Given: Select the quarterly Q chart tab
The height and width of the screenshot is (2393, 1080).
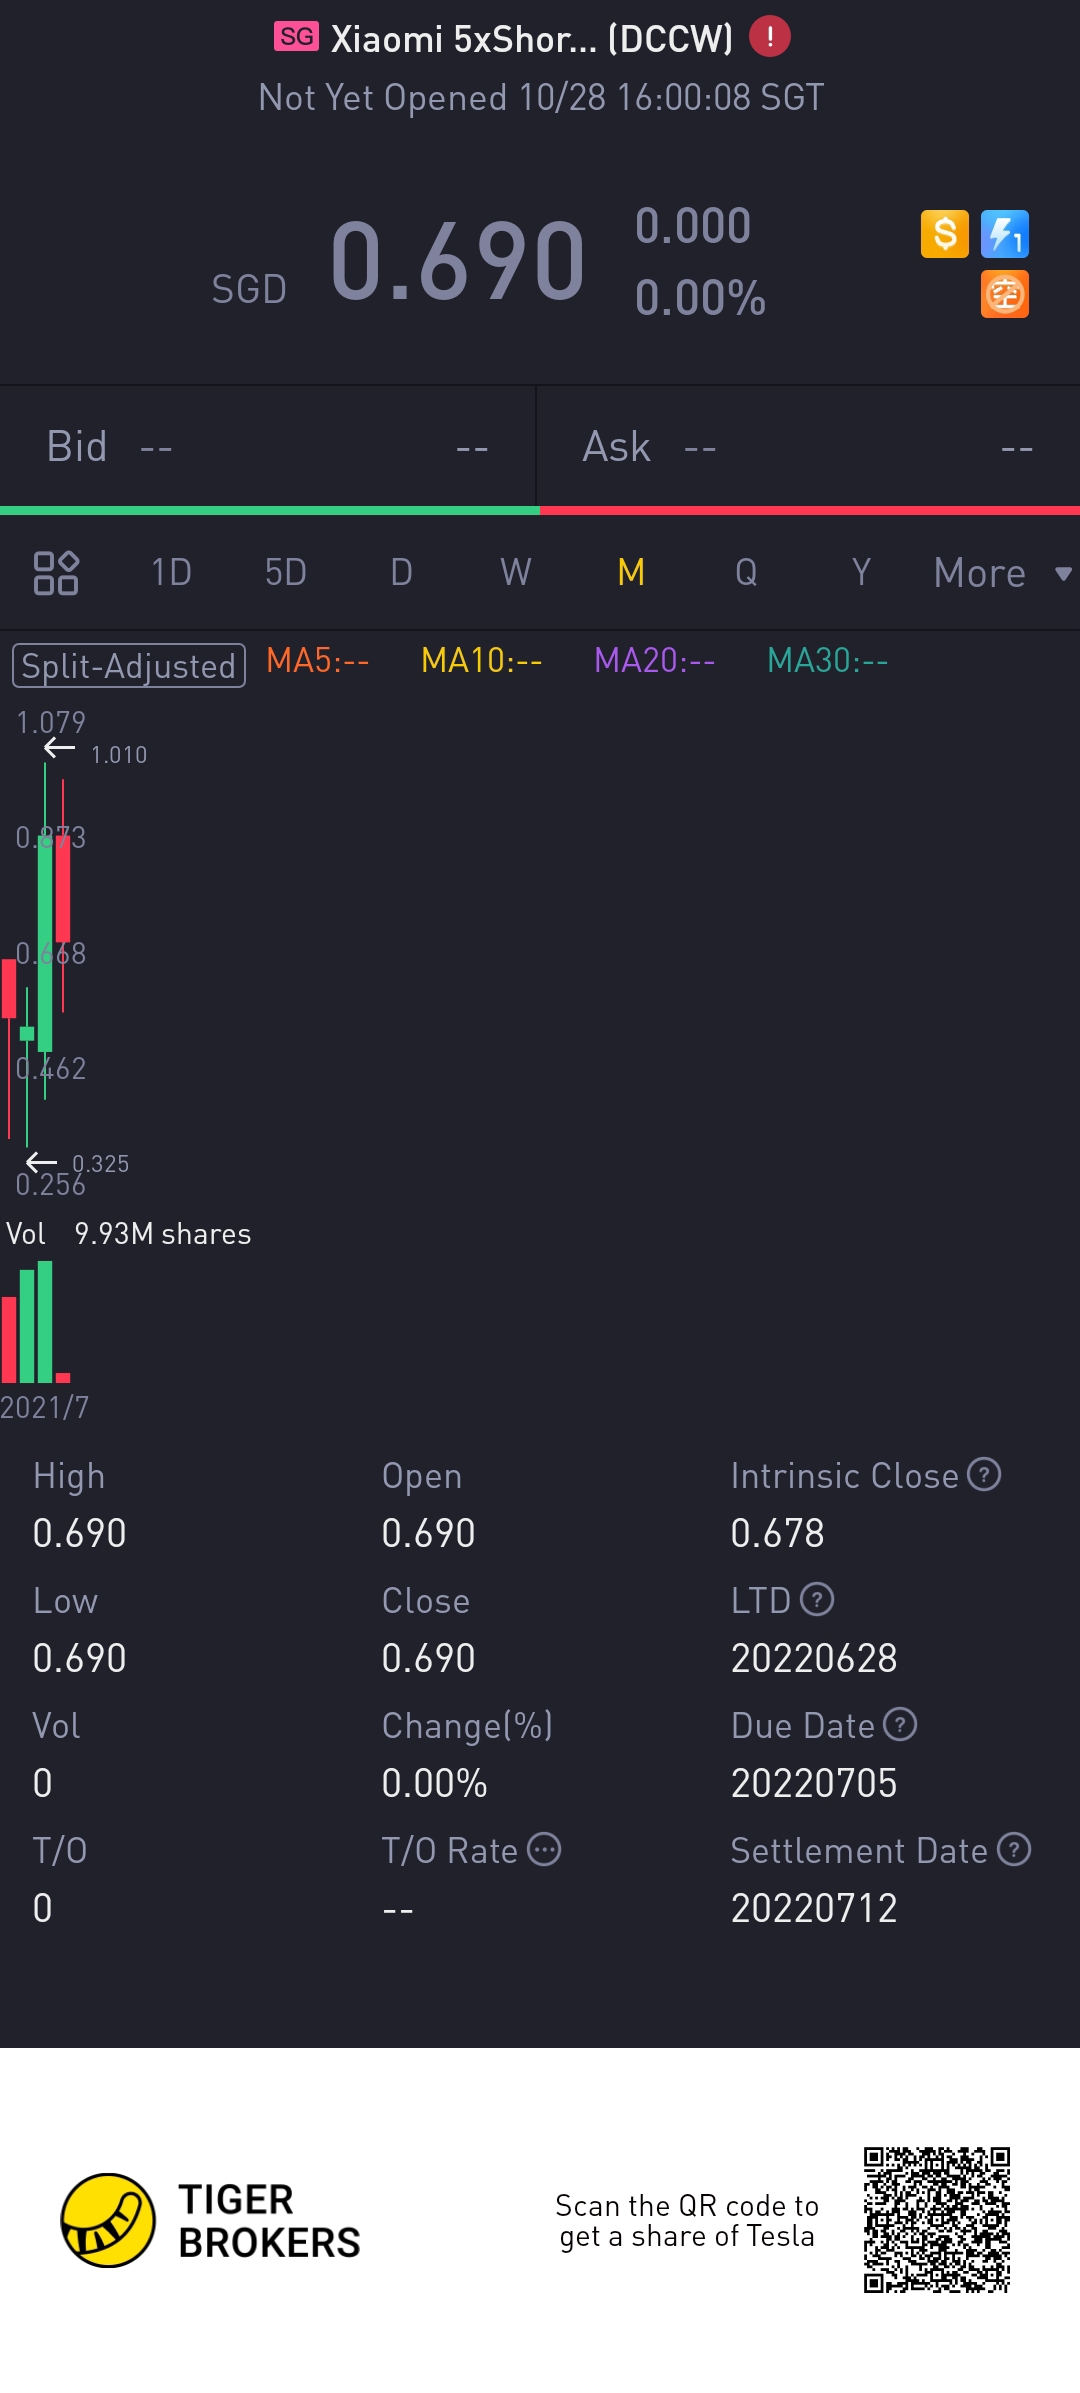Looking at the screenshot, I should [x=746, y=573].
